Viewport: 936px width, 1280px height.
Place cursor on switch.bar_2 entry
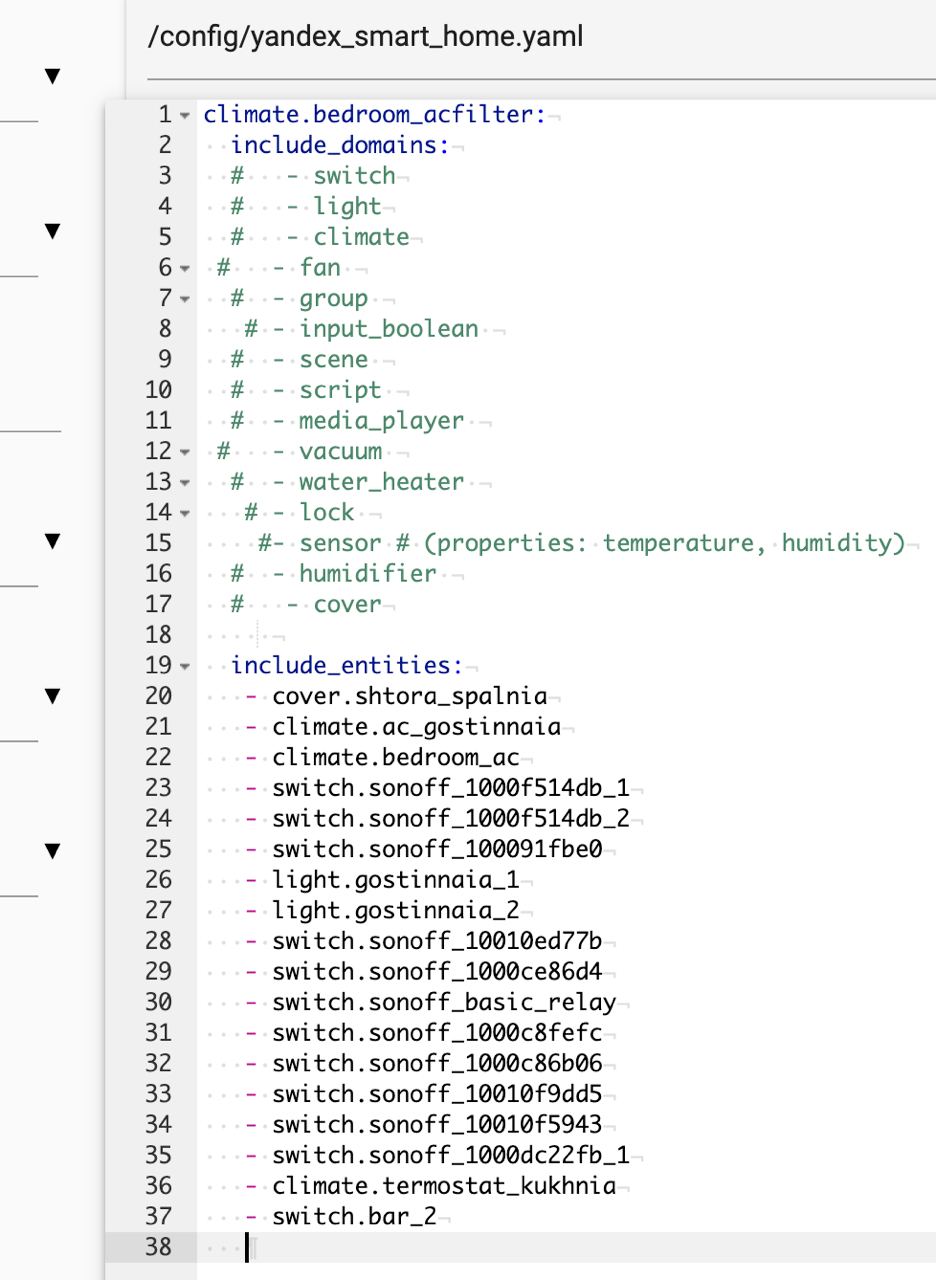click(x=354, y=1217)
